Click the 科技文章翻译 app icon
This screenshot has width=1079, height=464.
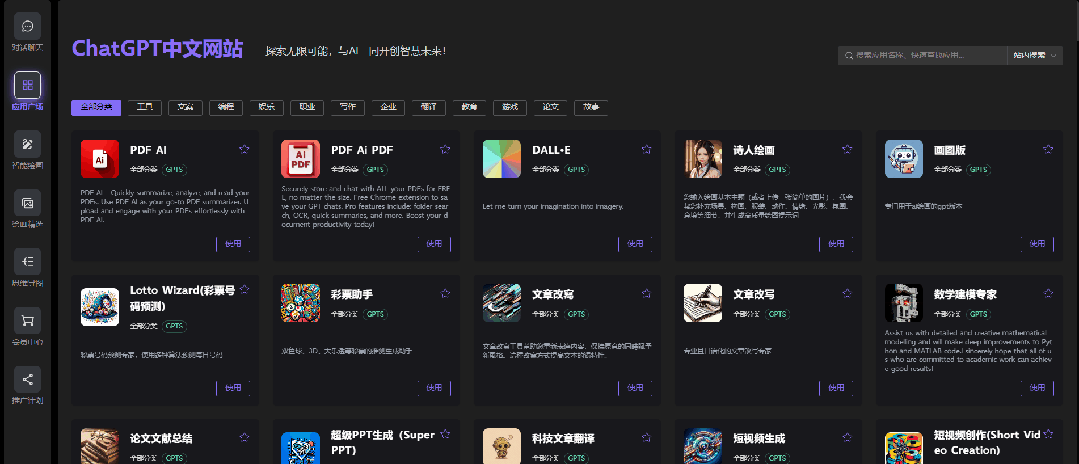tap(502, 446)
